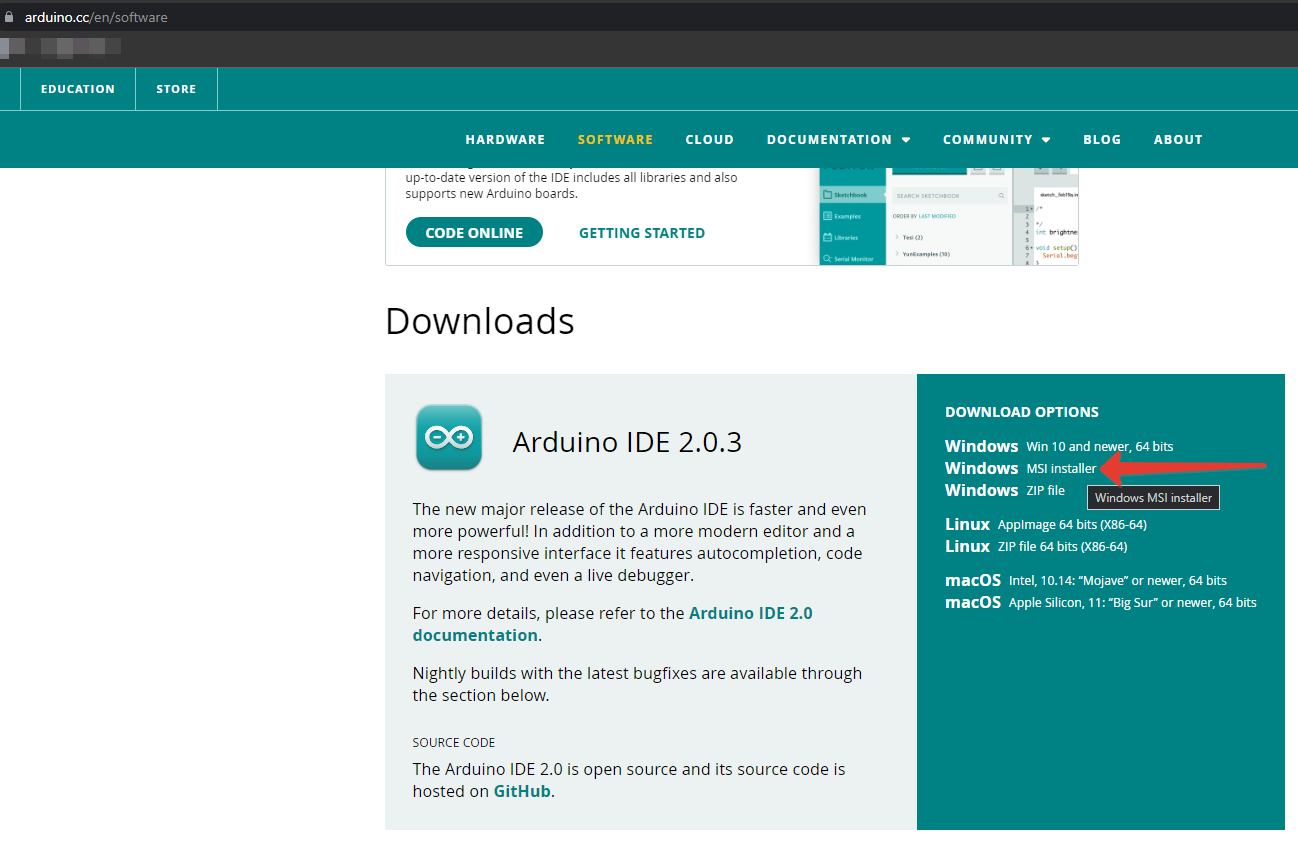Switch to the Store tab
Screen dimensions: 1298x848
click(x=176, y=89)
